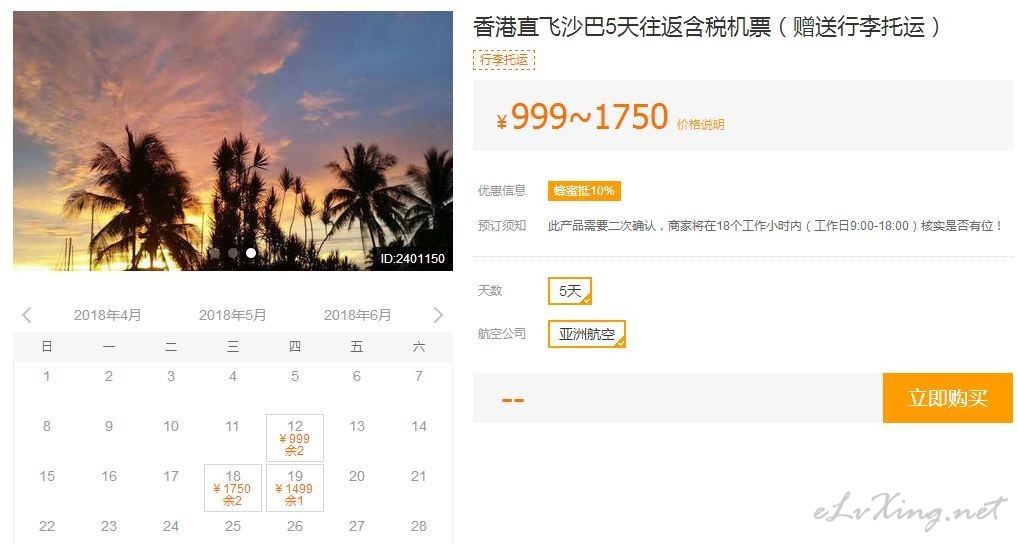Select the third carousel dot indicator

251,253
